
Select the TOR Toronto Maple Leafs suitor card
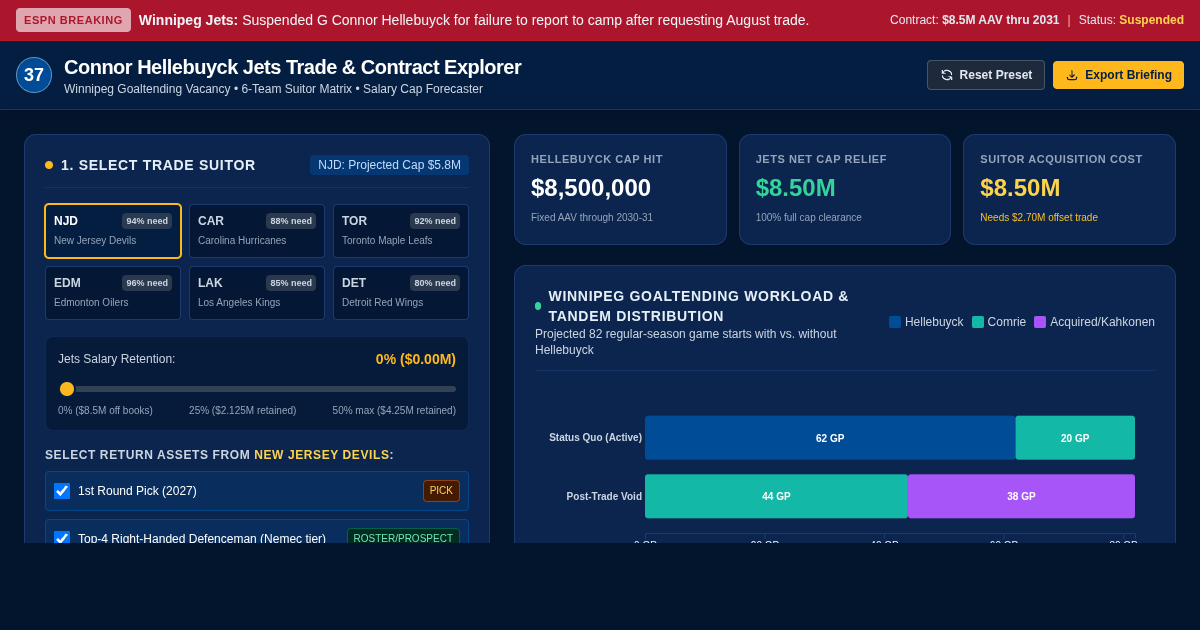(x=401, y=231)
